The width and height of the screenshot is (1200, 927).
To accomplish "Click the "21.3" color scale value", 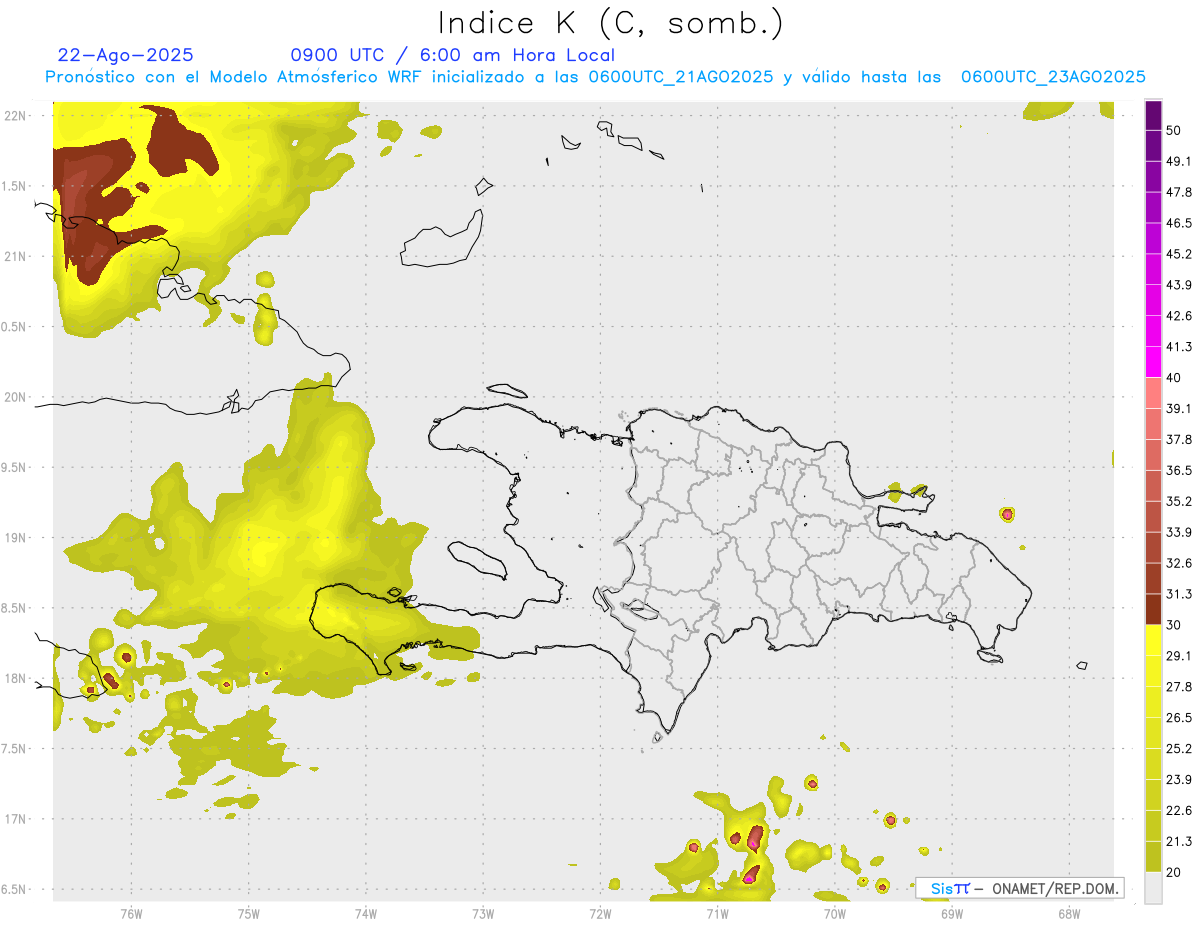I will click(x=1179, y=841).
